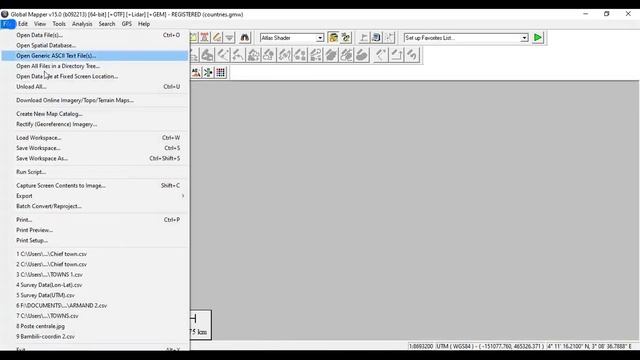Viewport: 640px width, 360px height.
Task: Open the Set up Favorites List dropdown arrow
Action: [x=524, y=38]
